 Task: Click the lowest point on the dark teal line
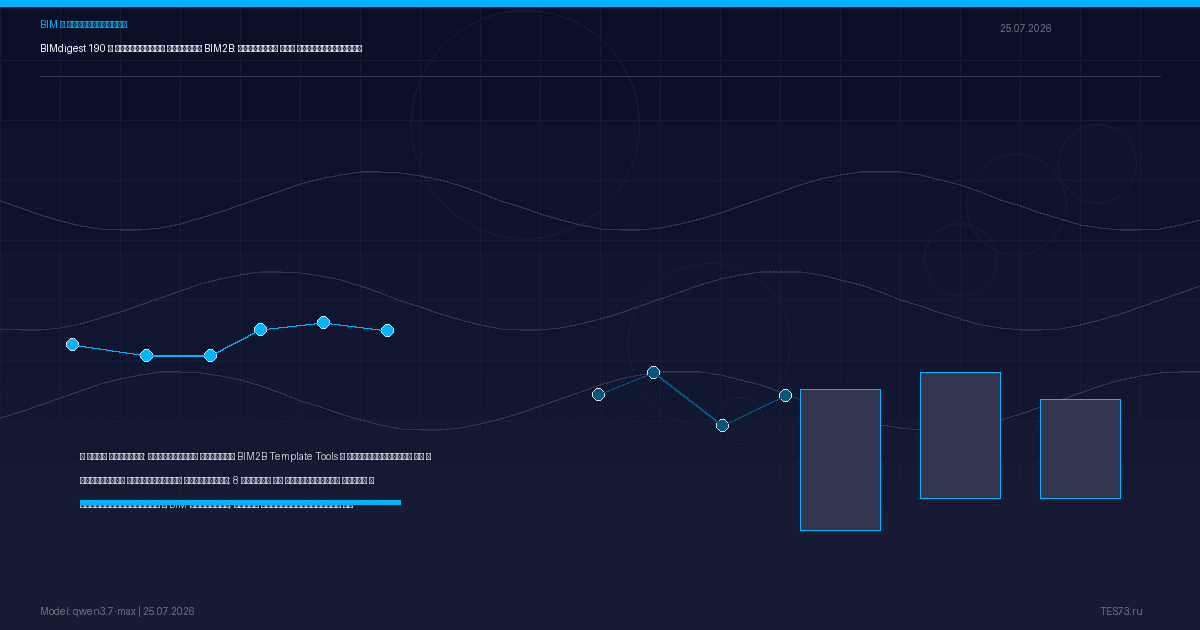[x=722, y=425]
